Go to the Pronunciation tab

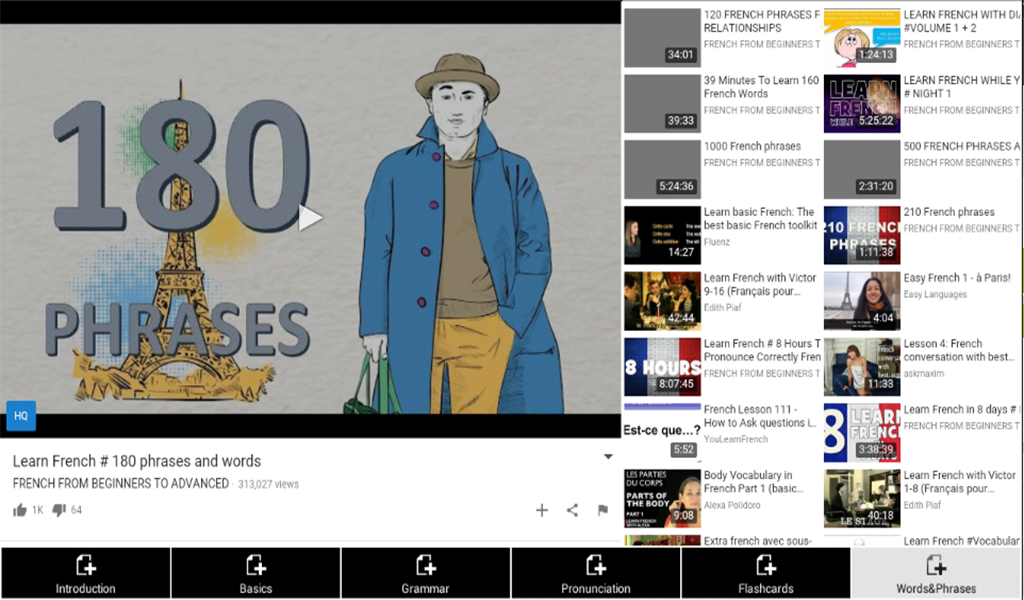coord(596,574)
